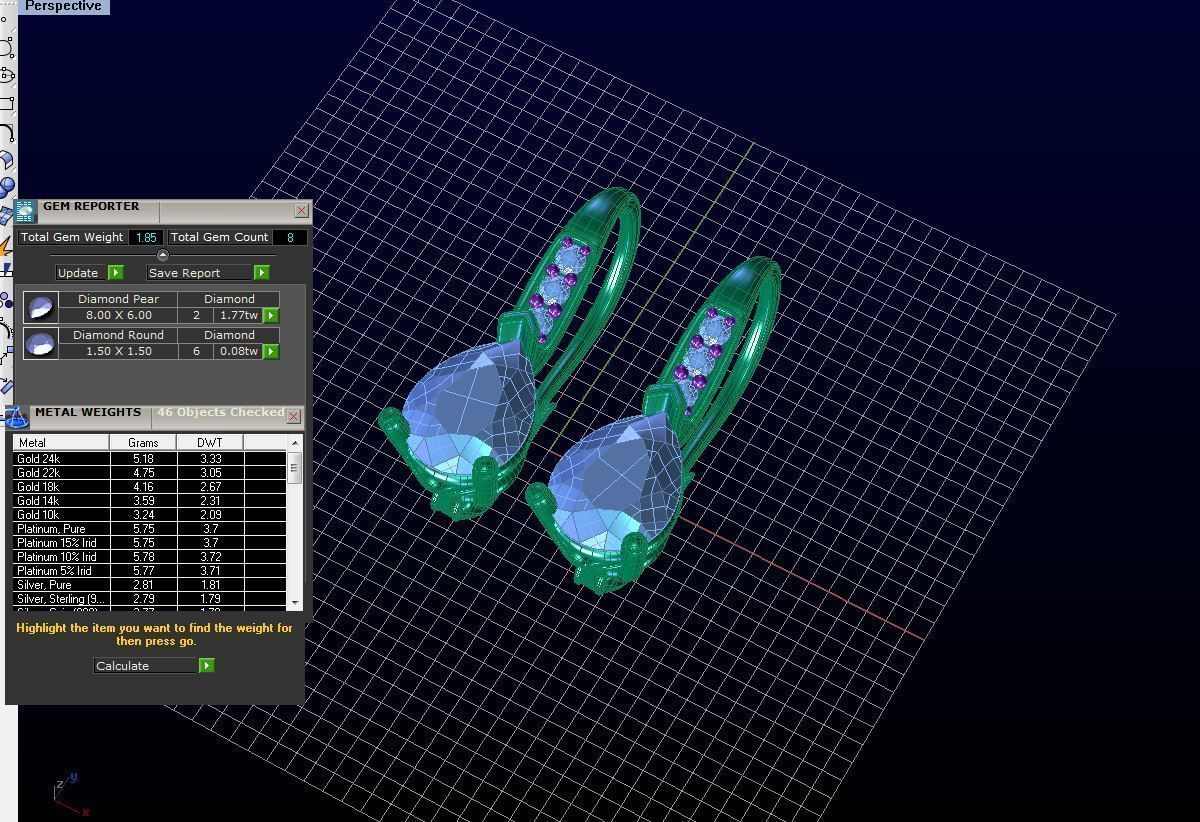This screenshot has width=1200, height=822.
Task: Click Gold 24k grams value 5.18
Action: 143,459
